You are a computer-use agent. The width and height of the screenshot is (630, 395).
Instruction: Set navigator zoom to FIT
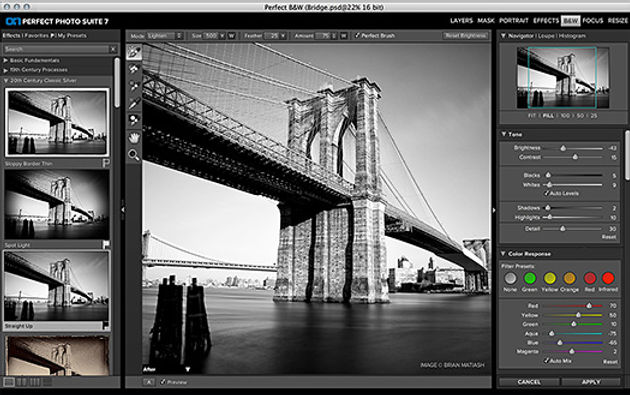(532, 116)
